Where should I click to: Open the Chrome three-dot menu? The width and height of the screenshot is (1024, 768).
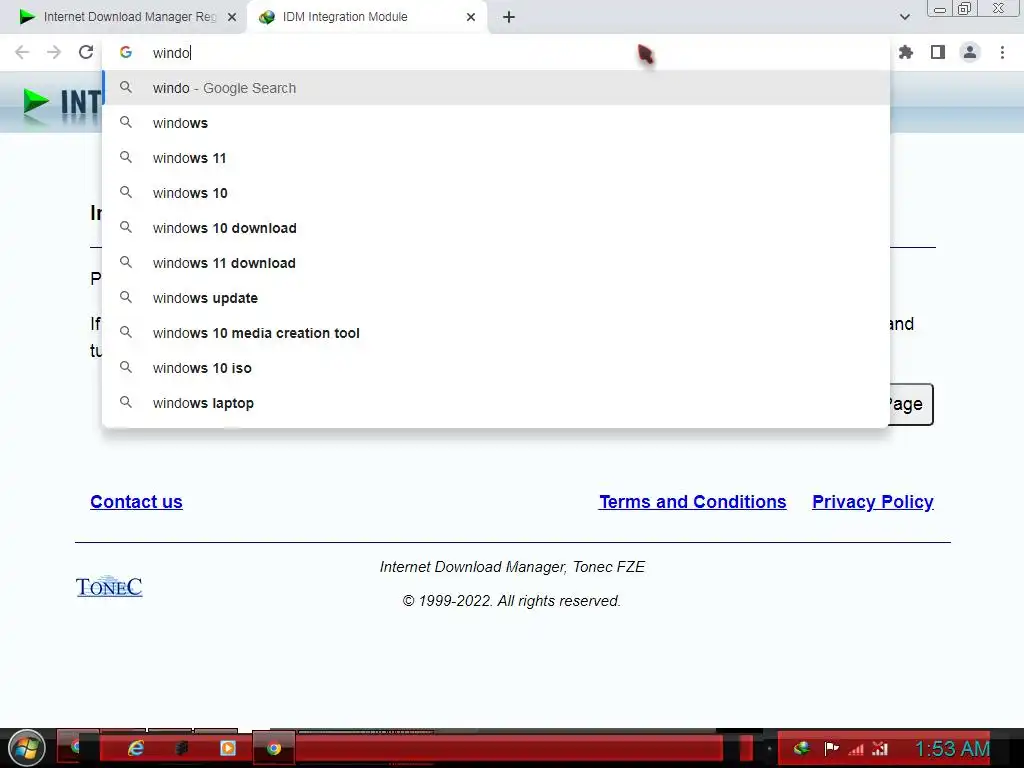[1002, 52]
